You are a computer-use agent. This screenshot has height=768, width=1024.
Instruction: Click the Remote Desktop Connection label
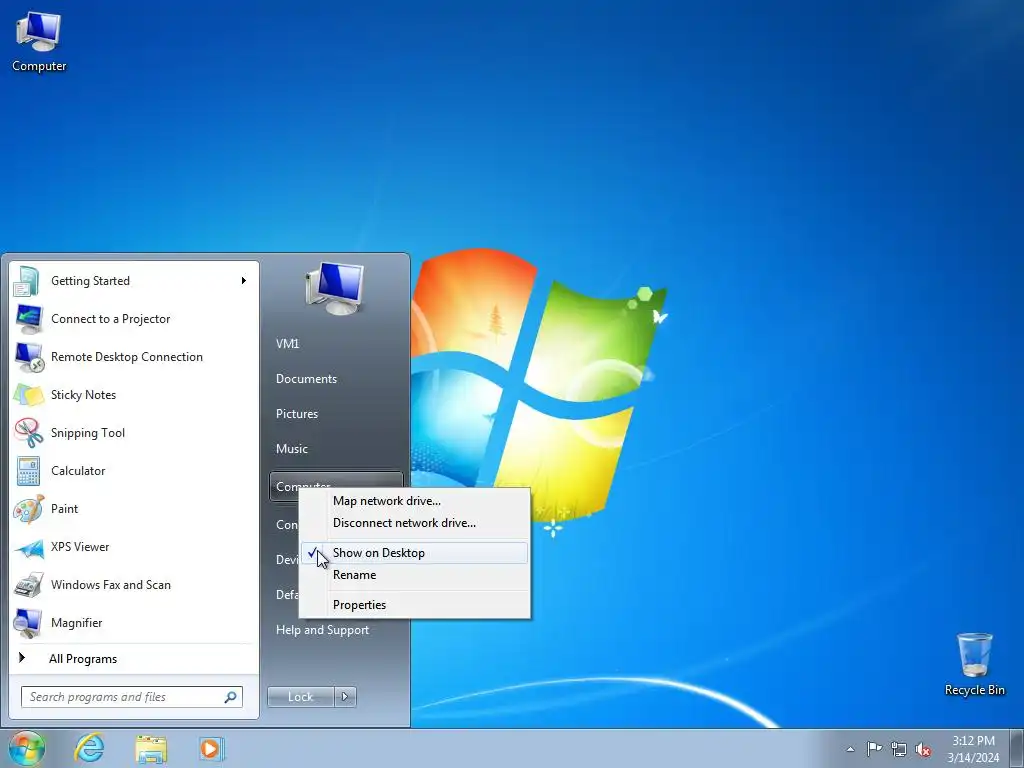[127, 357]
